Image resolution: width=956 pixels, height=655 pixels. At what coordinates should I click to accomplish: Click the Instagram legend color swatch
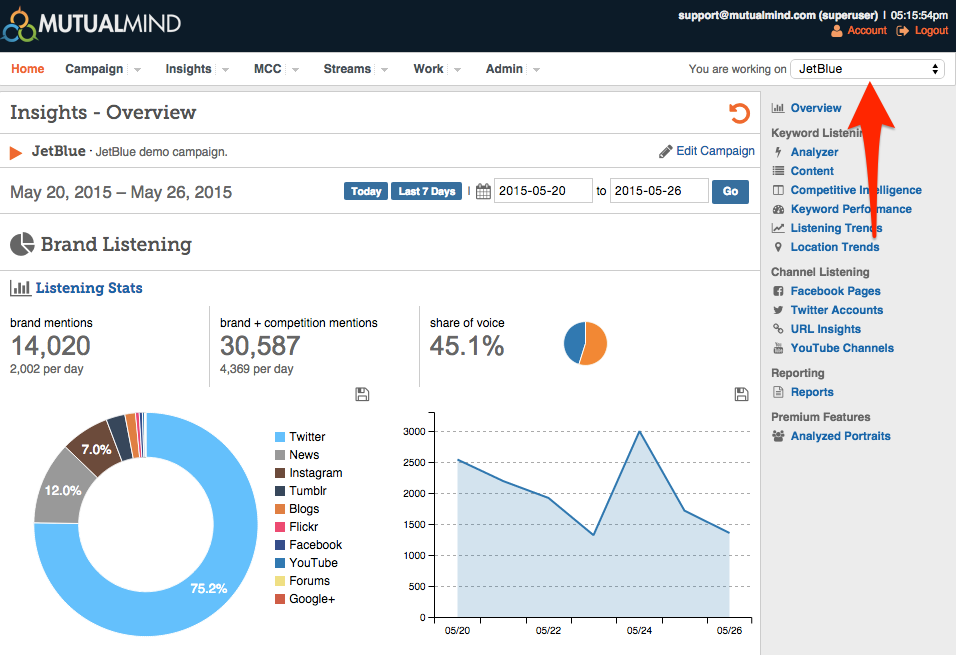click(x=280, y=473)
